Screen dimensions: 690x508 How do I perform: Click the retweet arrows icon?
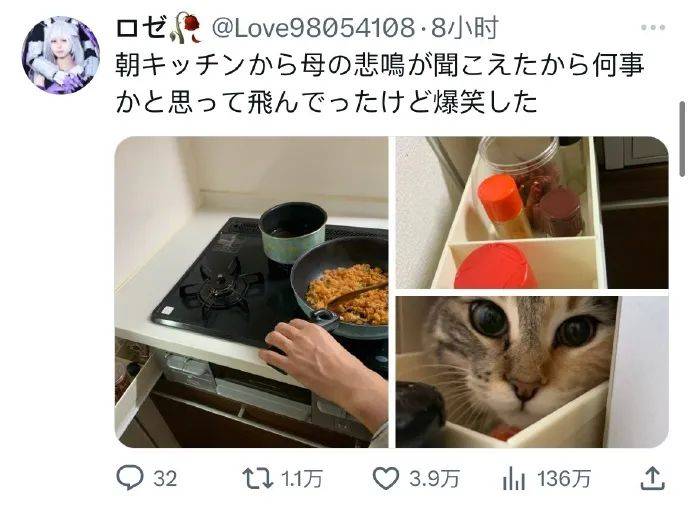(258, 479)
